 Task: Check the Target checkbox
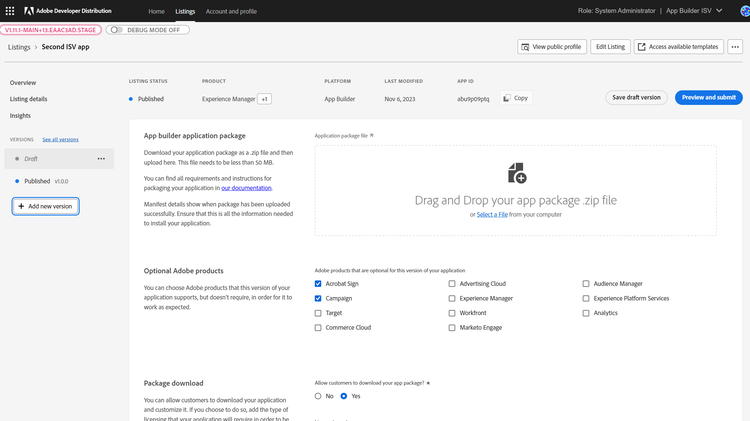318,313
